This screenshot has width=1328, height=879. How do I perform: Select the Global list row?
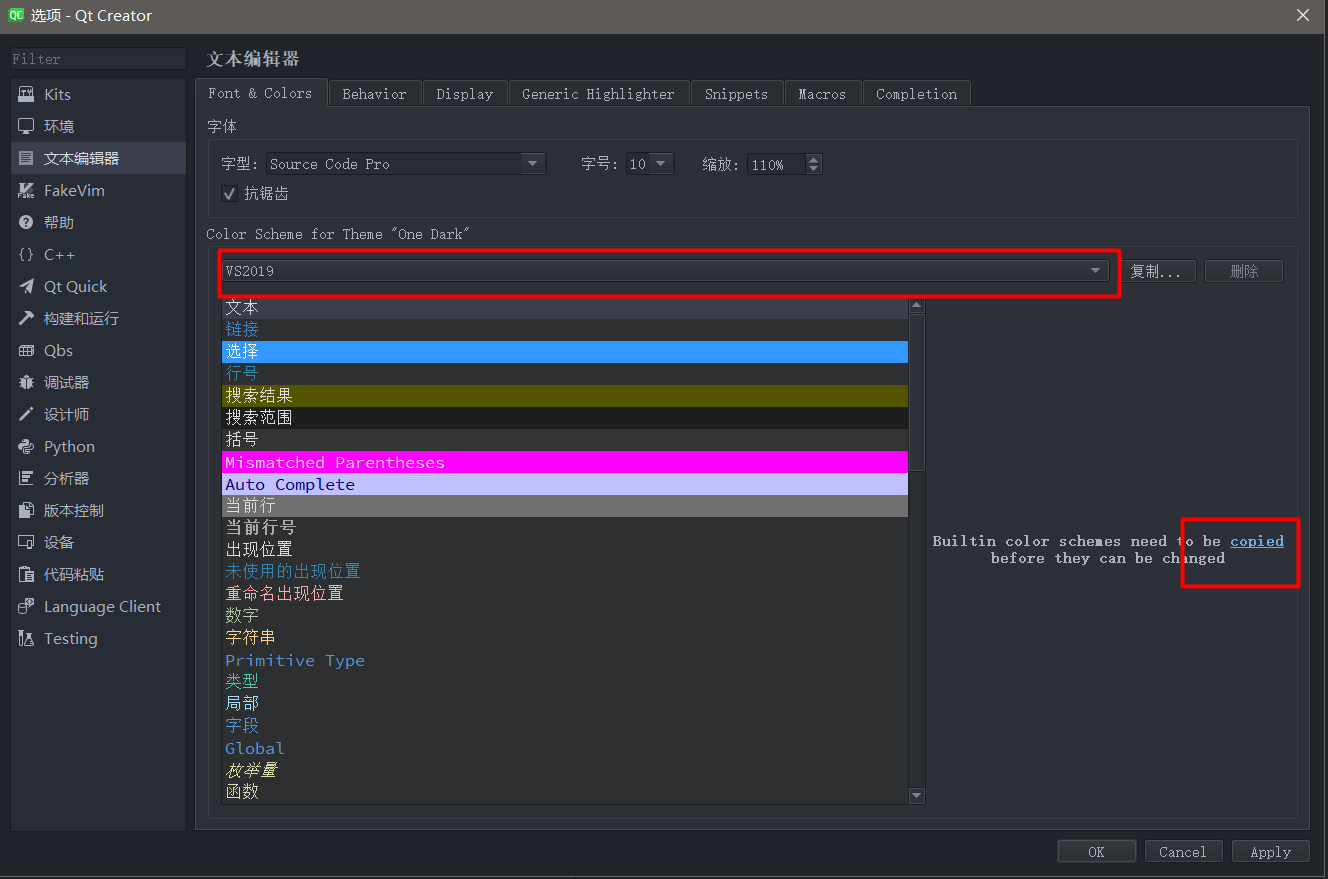565,748
